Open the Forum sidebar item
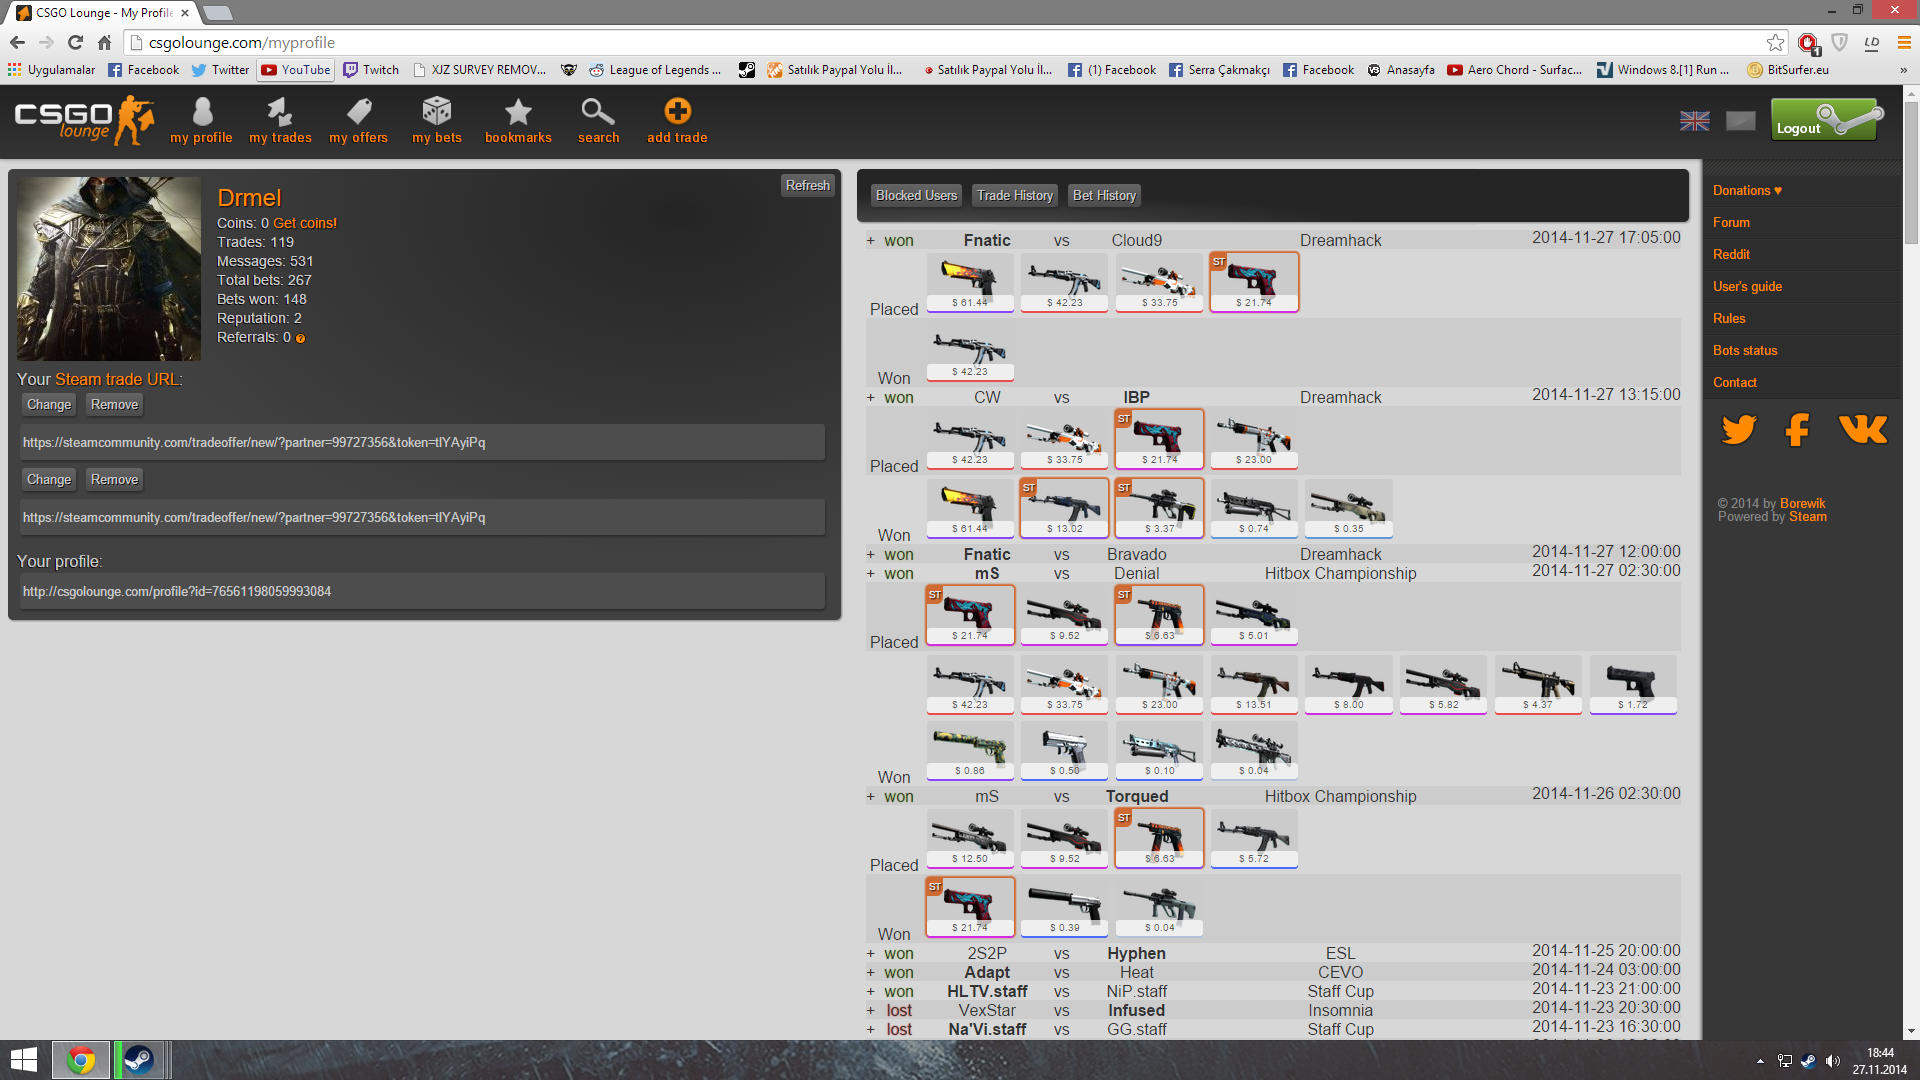 [1731, 223]
